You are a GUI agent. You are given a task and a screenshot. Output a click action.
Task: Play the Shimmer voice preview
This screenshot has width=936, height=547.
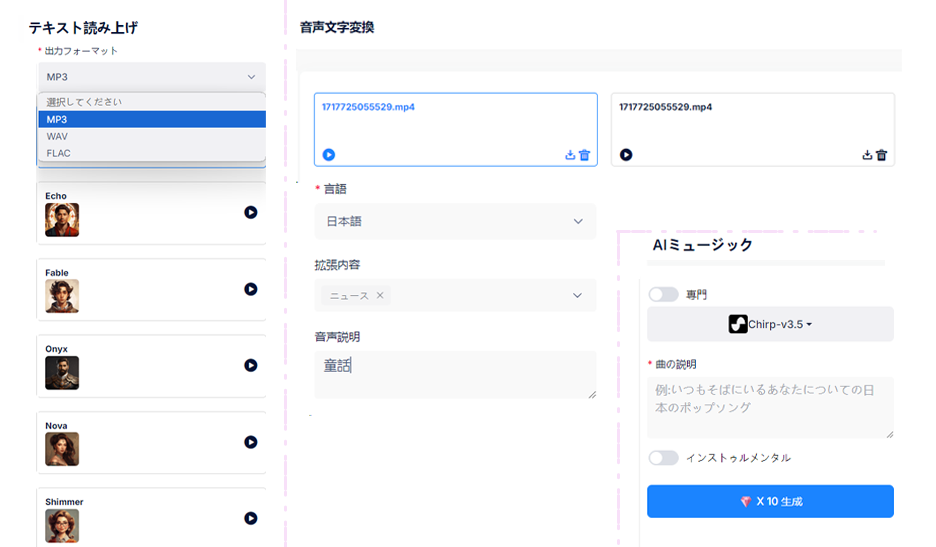coord(251,518)
